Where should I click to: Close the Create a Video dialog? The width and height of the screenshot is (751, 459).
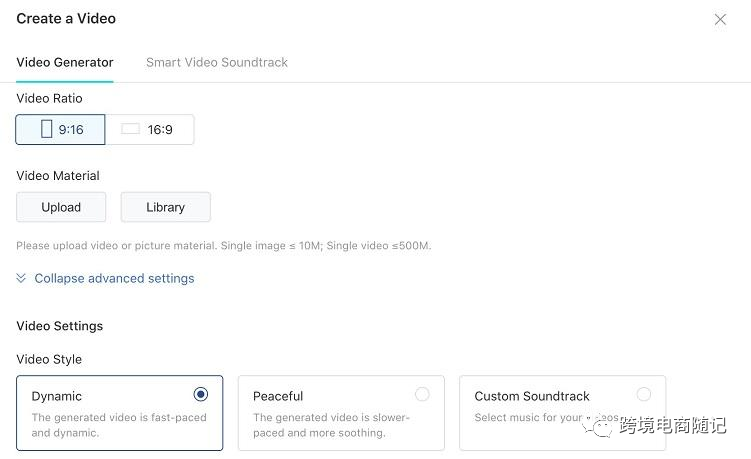coord(720,19)
